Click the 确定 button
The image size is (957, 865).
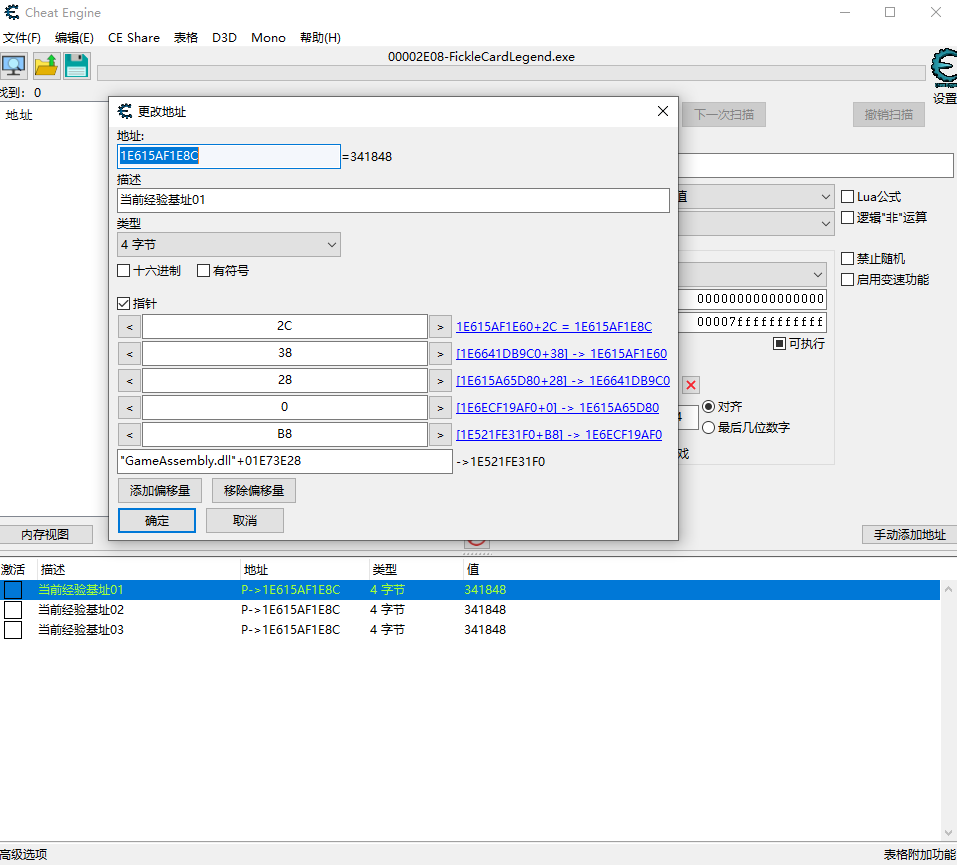coord(157,521)
